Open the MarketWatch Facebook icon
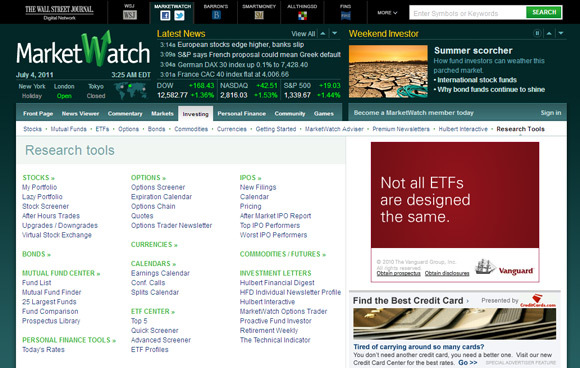Screen dimensions: 580x368 coord(165,15)
